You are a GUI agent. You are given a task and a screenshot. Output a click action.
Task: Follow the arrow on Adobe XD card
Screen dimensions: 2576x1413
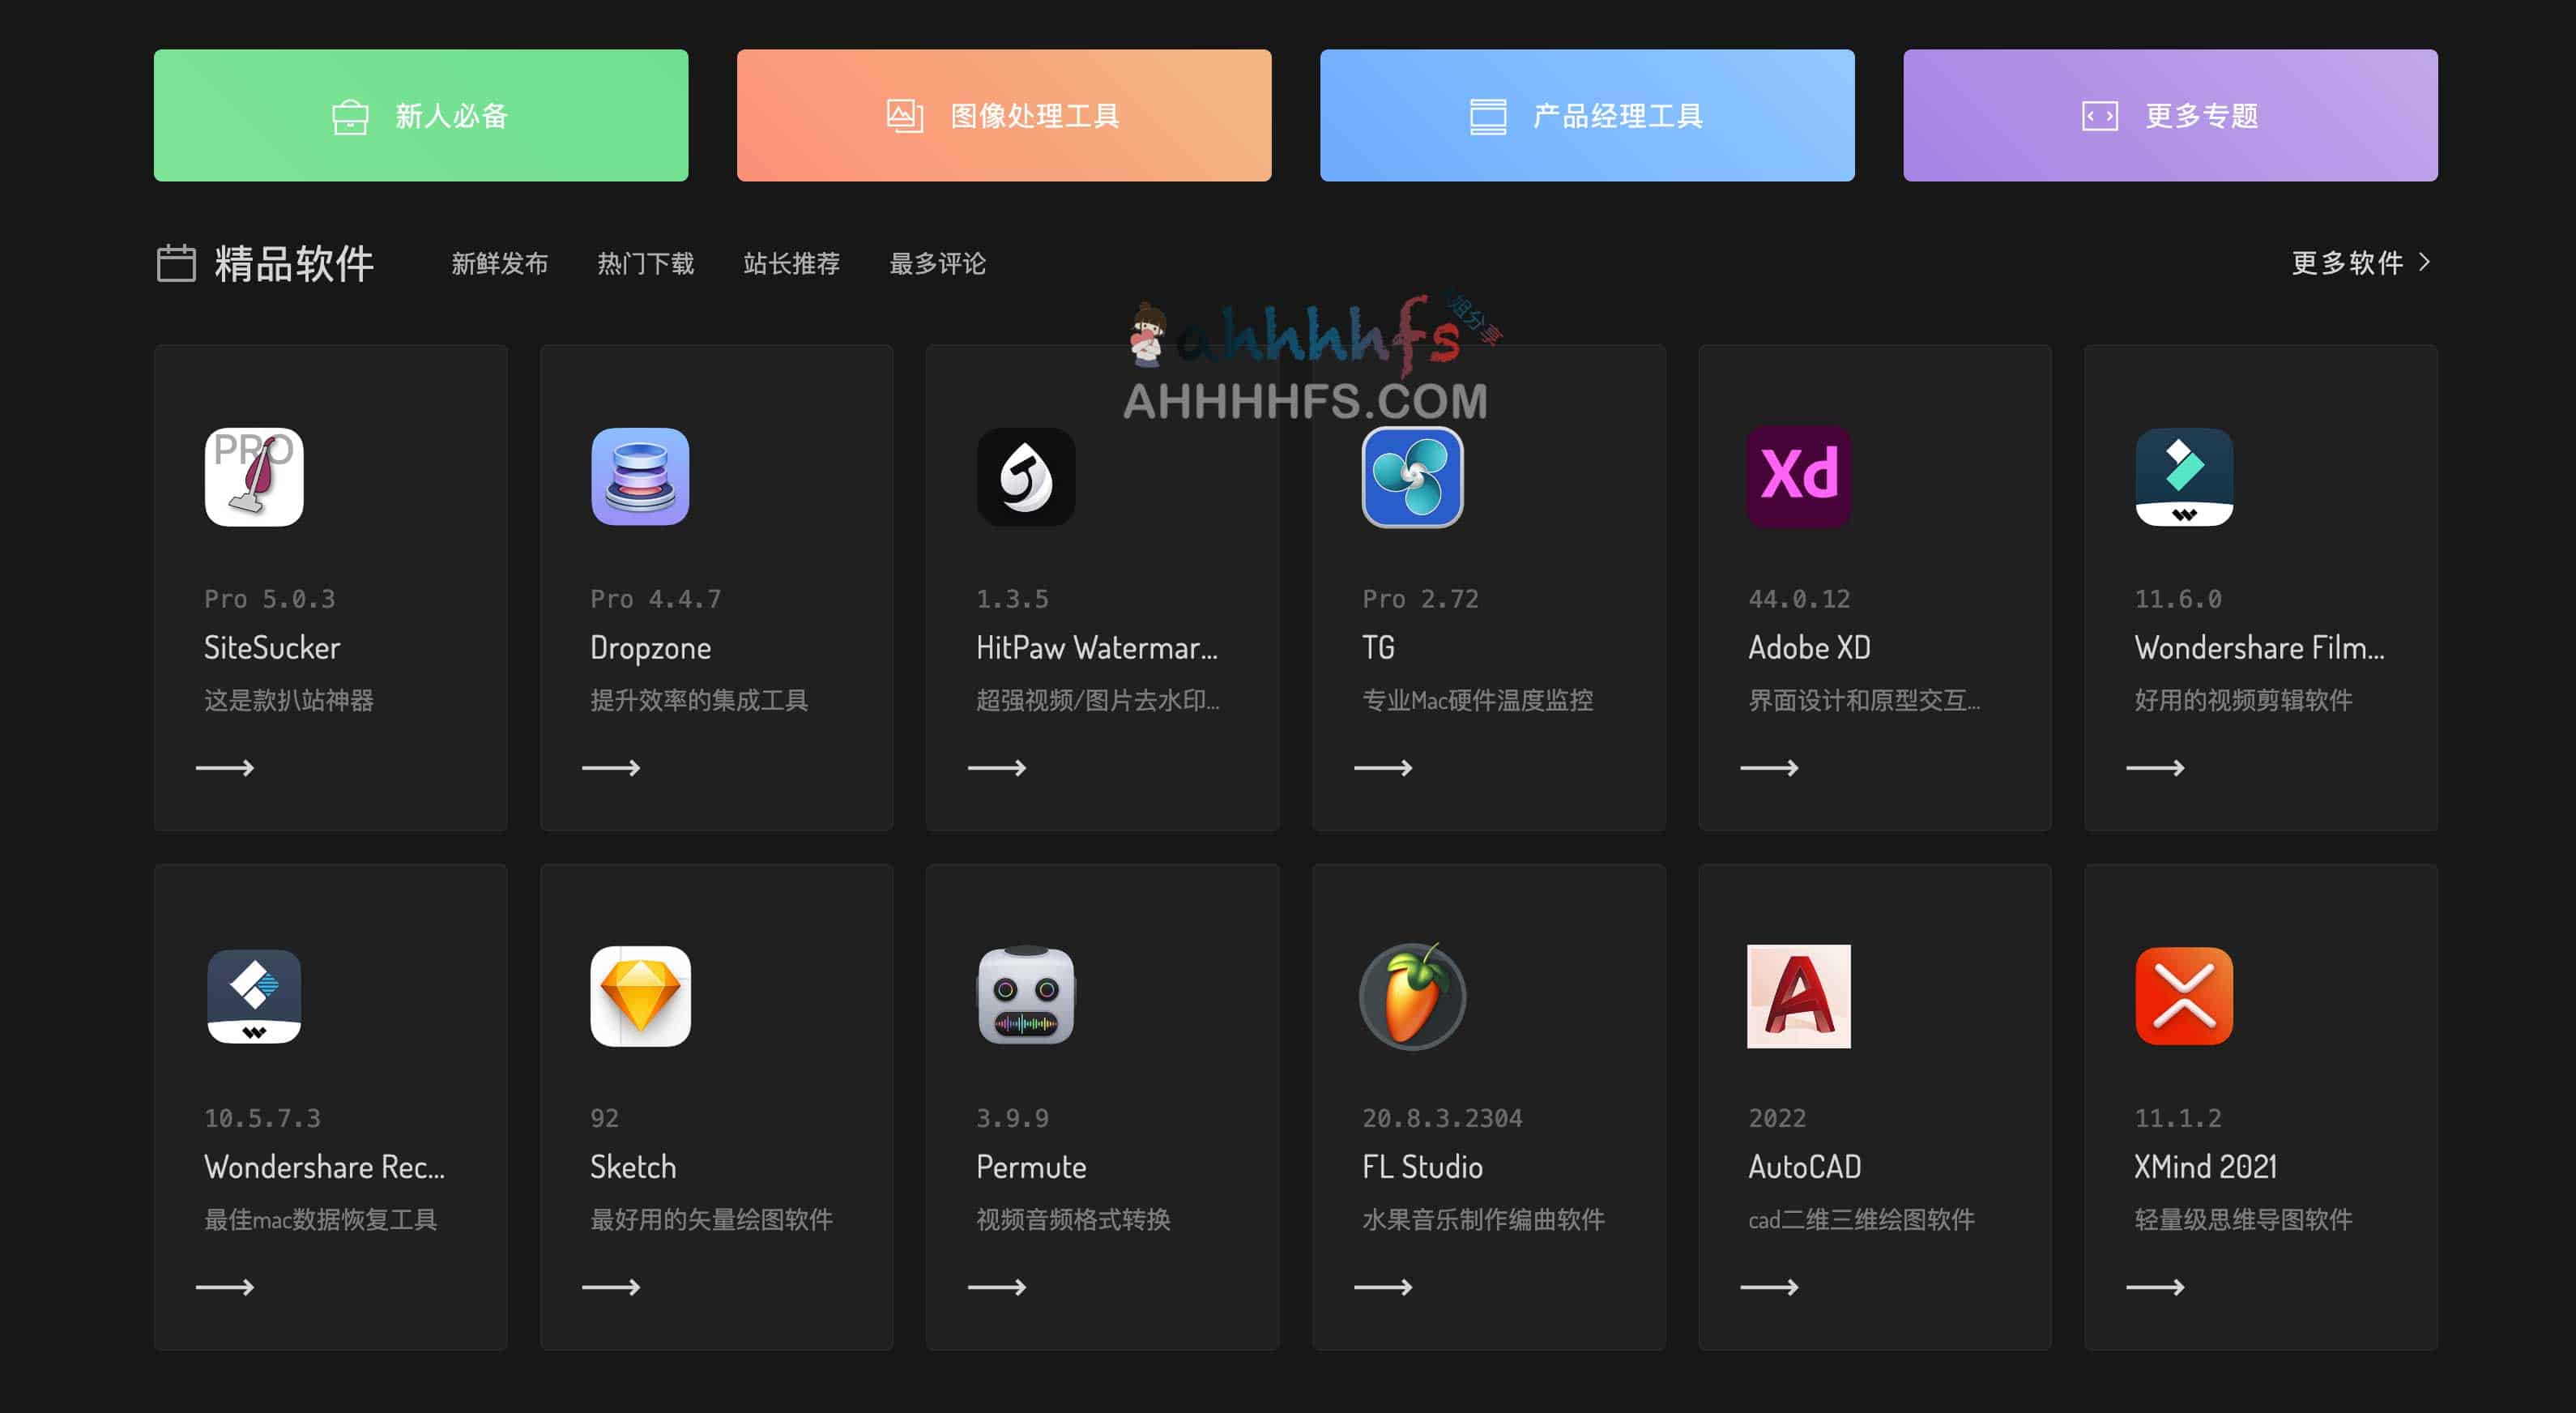pos(1769,768)
